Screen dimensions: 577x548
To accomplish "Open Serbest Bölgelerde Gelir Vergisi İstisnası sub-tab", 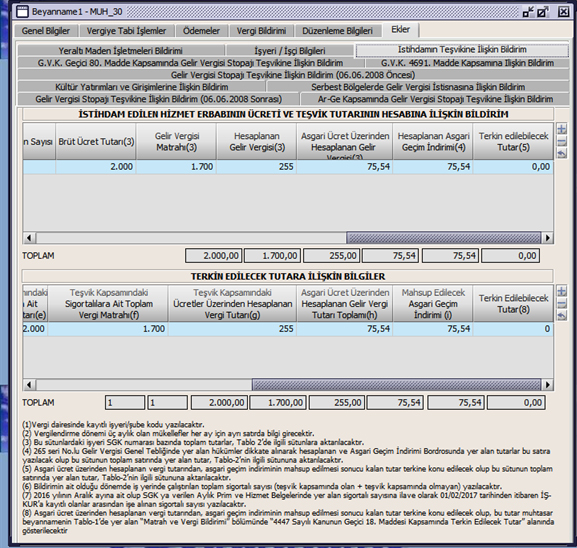I will point(418,87).
